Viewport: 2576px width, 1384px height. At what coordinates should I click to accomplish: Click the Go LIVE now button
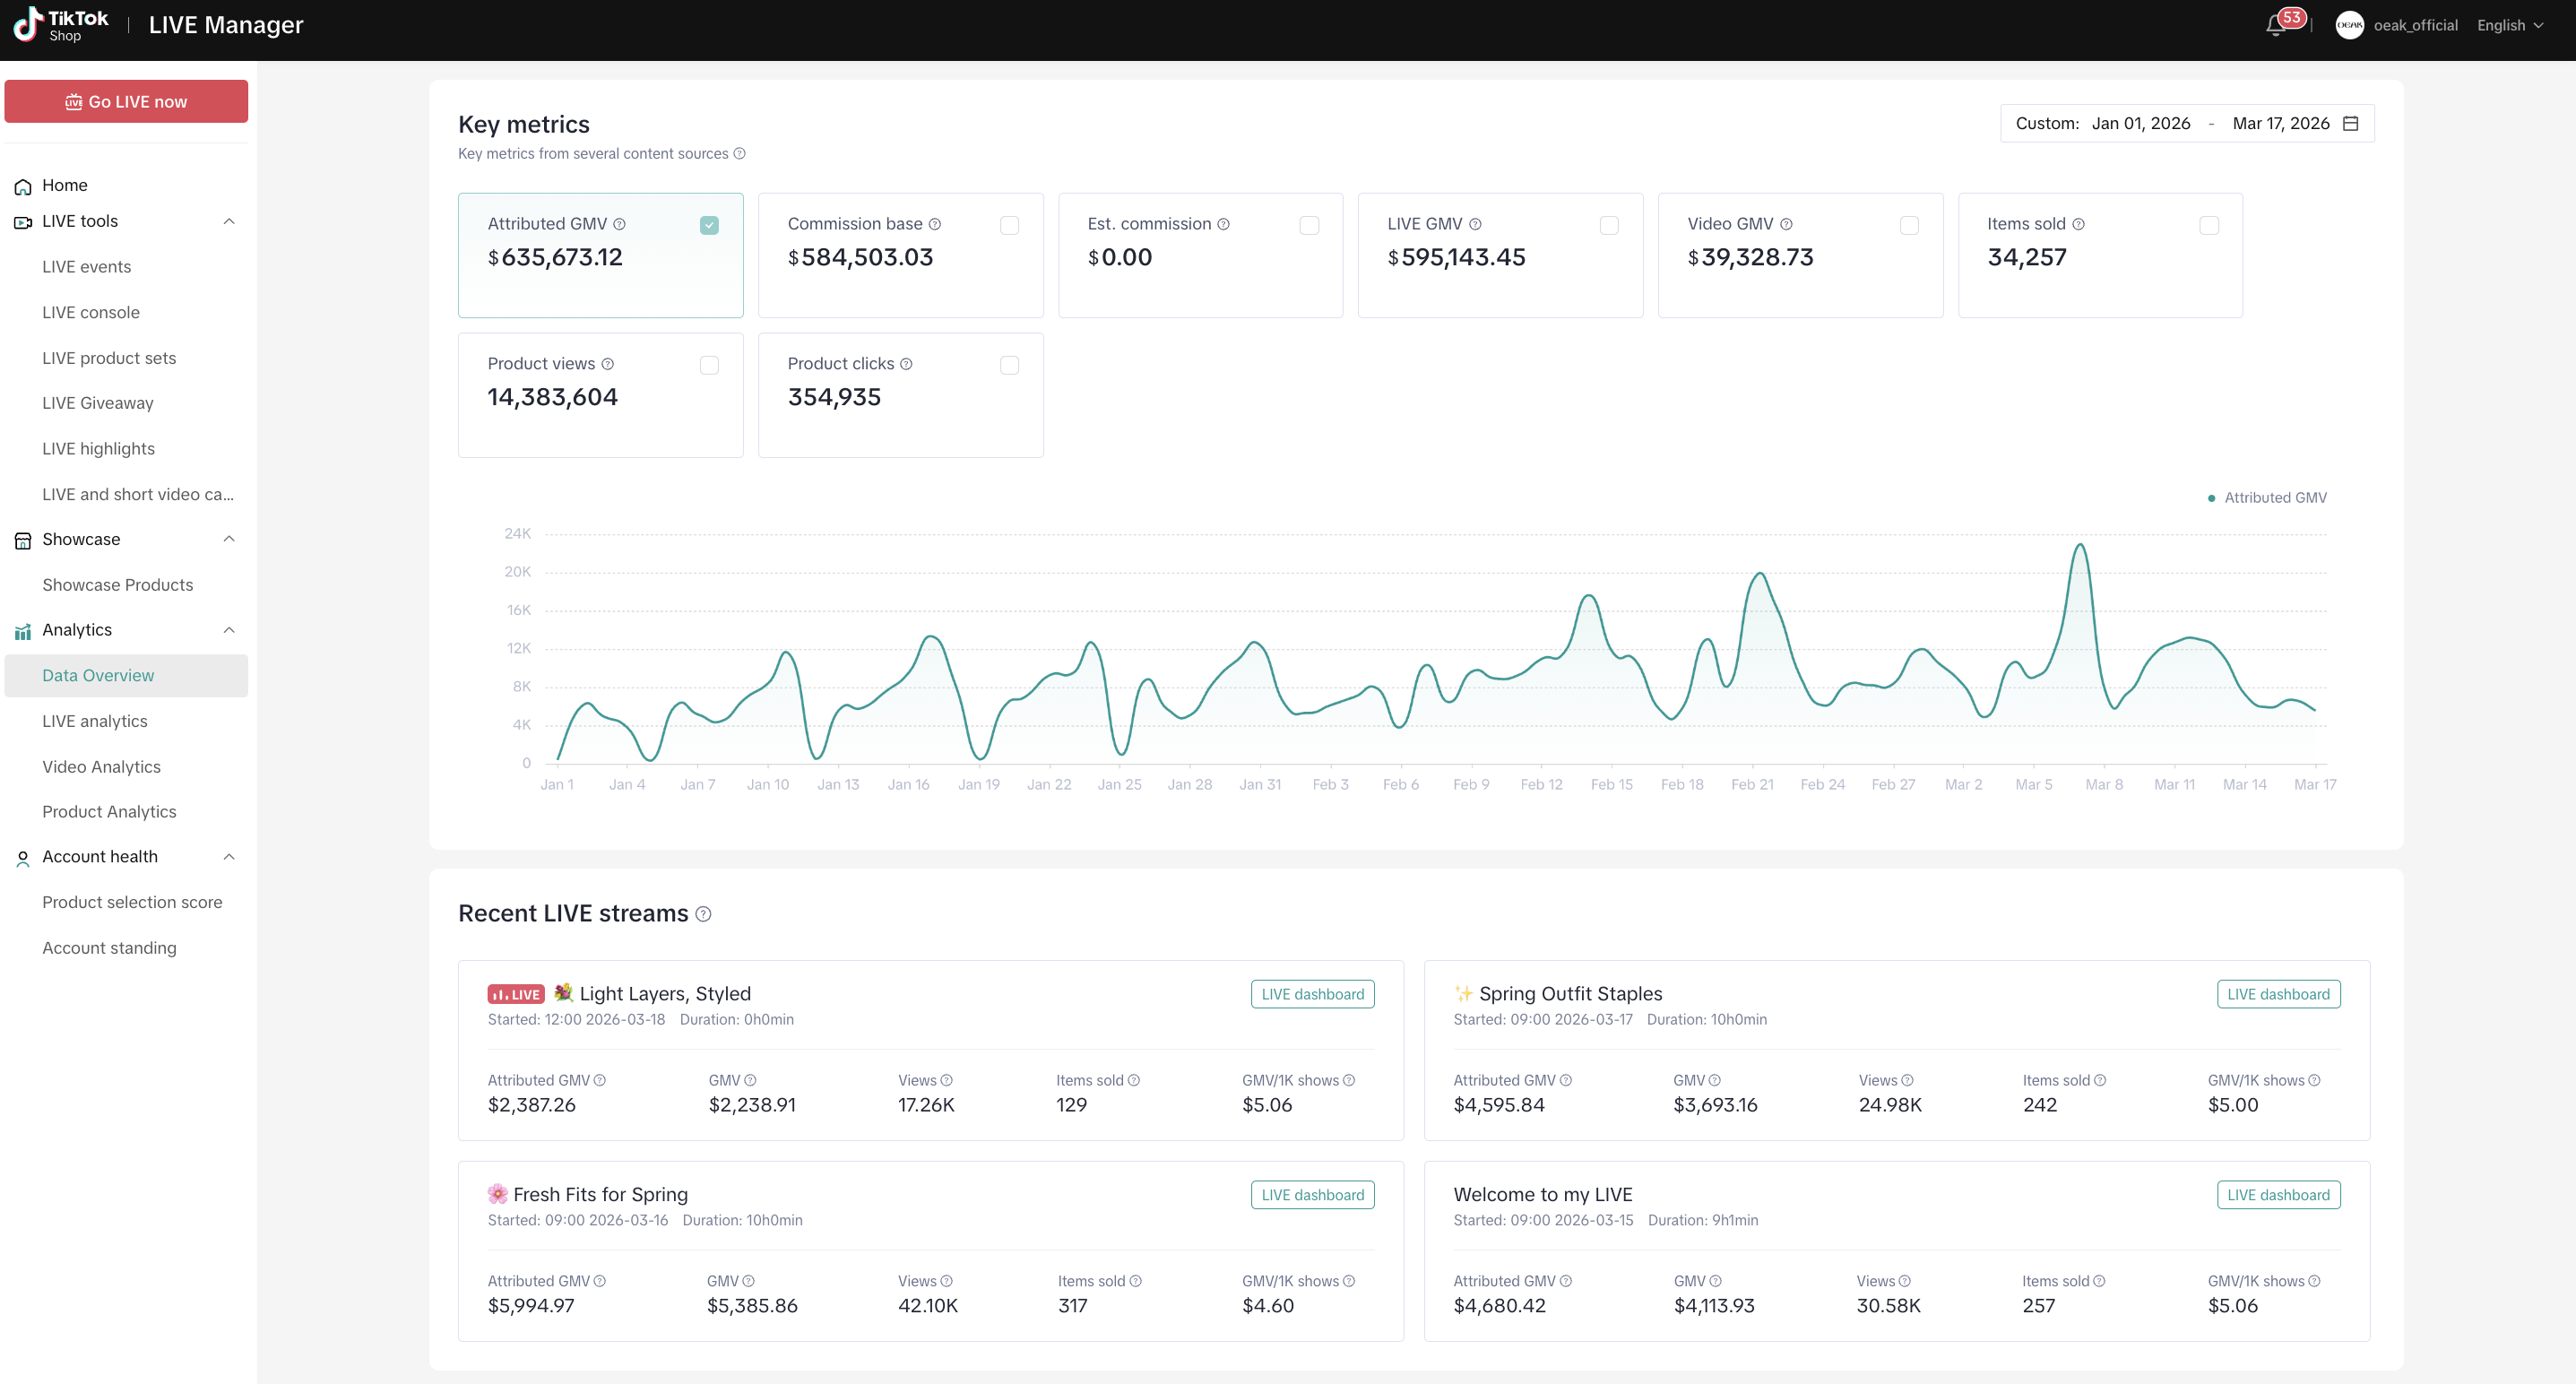[126, 102]
